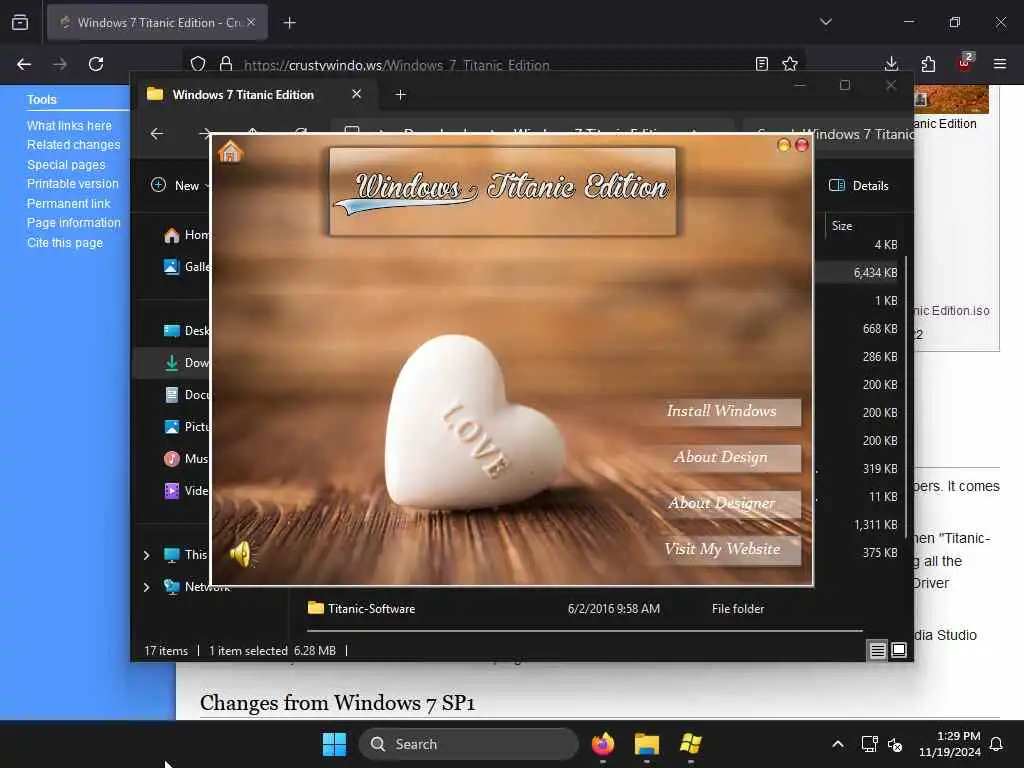Open Firefox downloads panel

coord(891,64)
